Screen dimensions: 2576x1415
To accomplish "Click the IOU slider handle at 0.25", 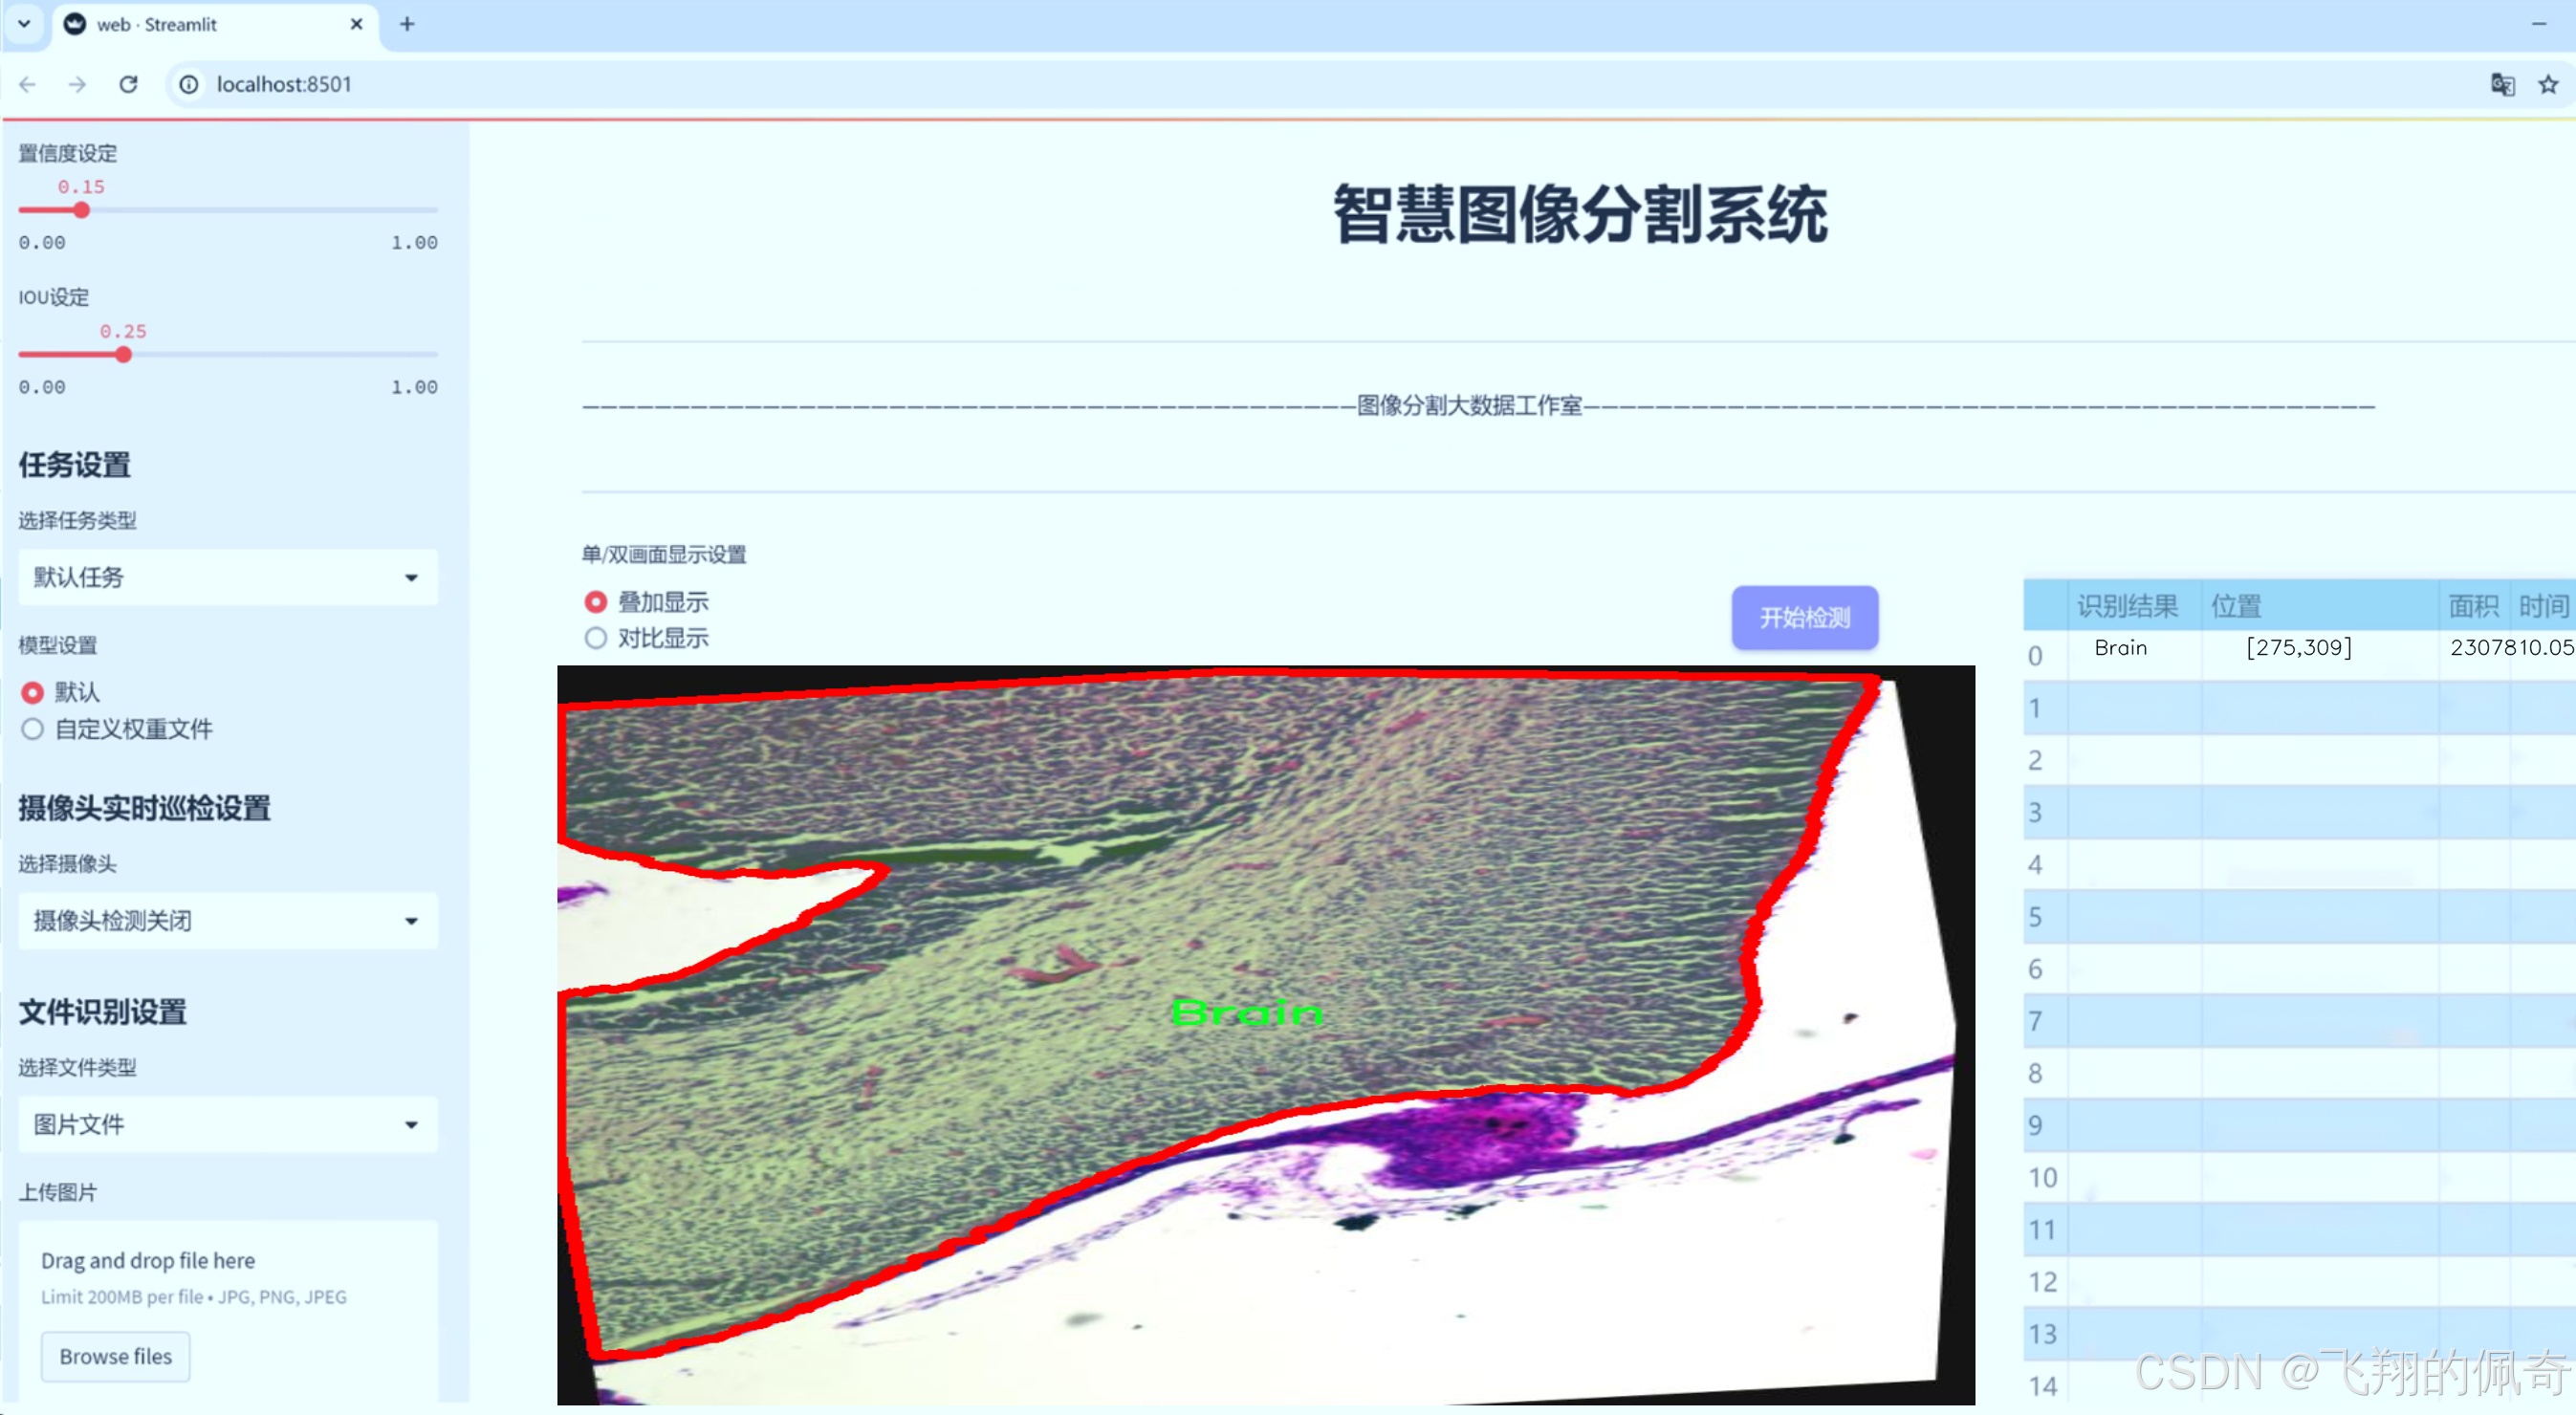I will click(x=123, y=354).
